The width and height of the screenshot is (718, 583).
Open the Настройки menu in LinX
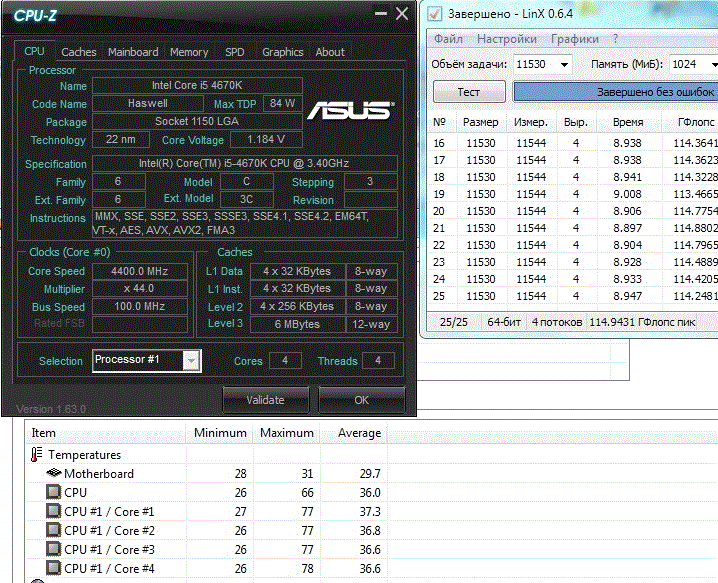[507, 39]
